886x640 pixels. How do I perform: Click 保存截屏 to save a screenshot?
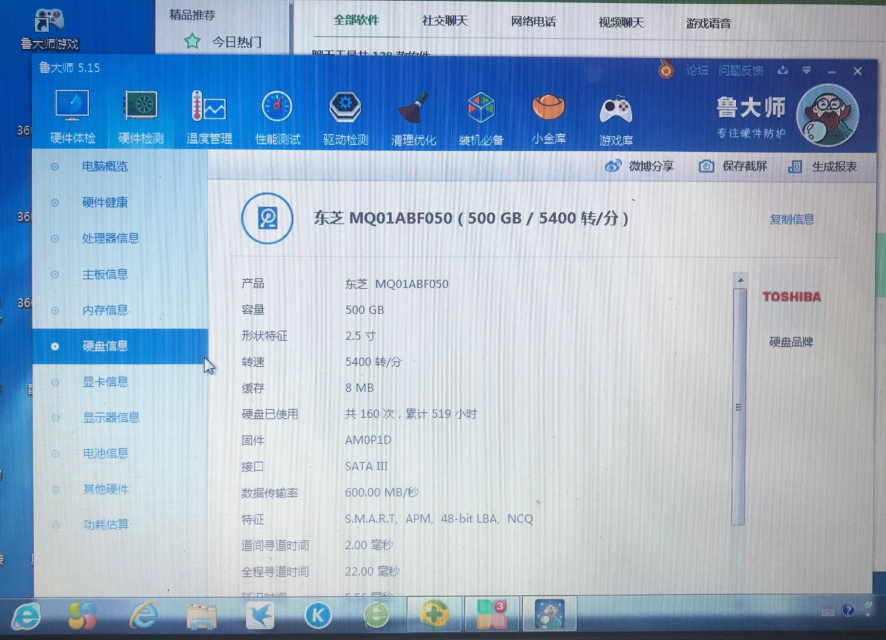click(x=733, y=166)
